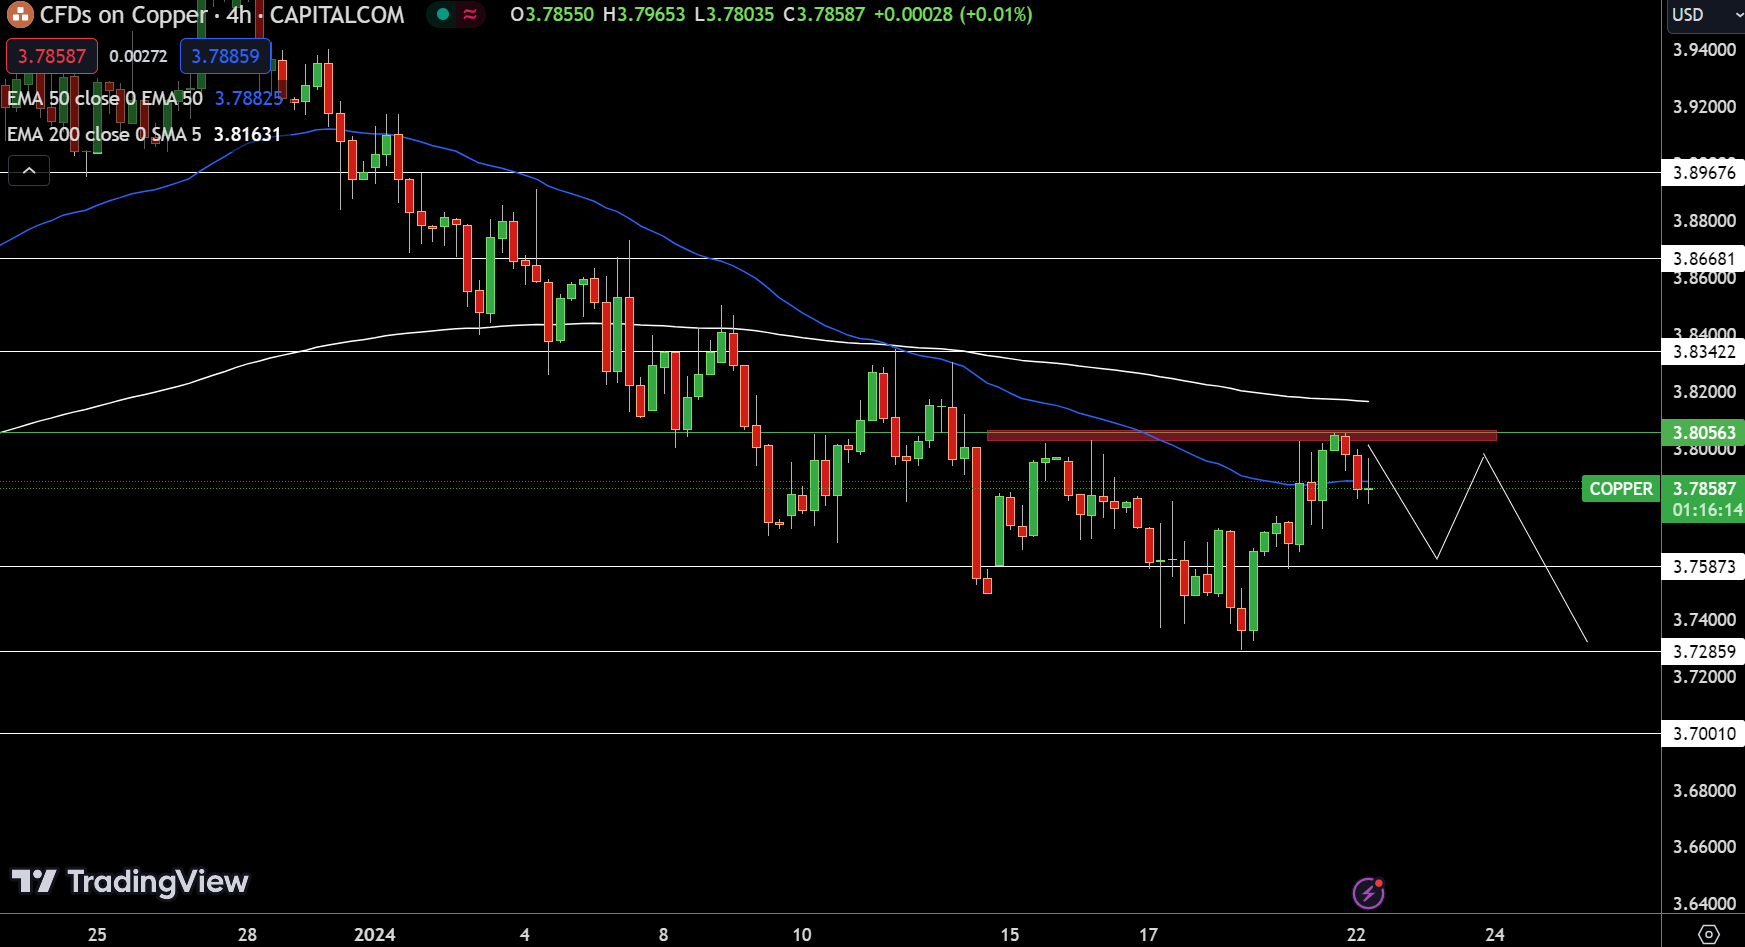Select the red resistance zone rectangle
1745x947 pixels.
[x=1242, y=435]
